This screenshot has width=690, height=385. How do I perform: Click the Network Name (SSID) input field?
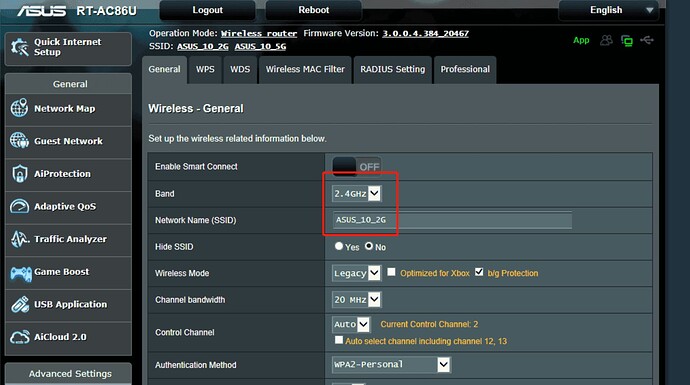coord(452,220)
